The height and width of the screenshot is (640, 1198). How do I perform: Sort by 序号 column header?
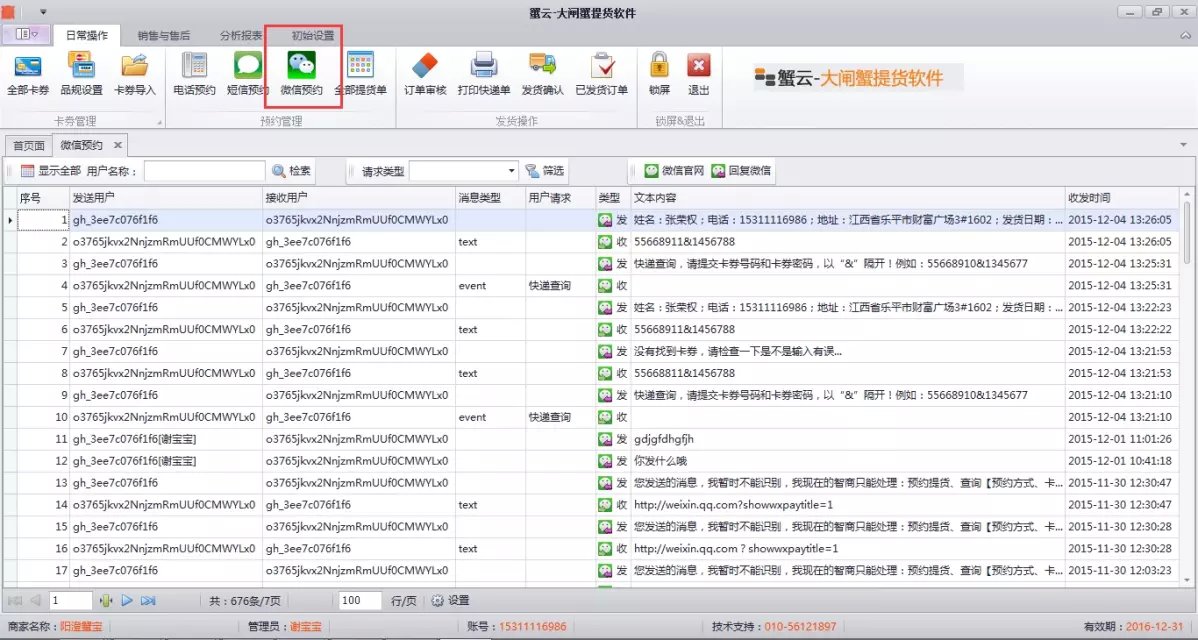43,198
